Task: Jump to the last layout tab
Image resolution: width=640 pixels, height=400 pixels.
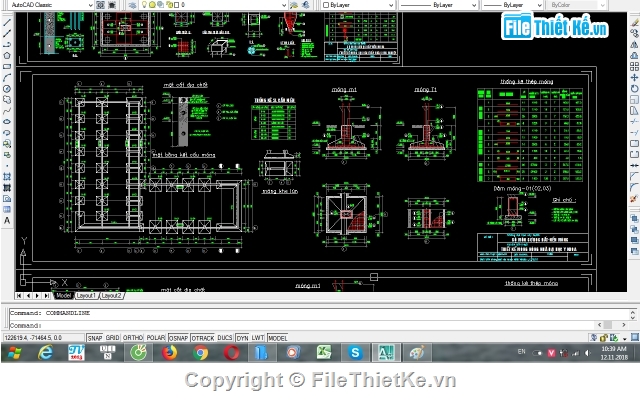Action: pyautogui.click(x=47, y=296)
